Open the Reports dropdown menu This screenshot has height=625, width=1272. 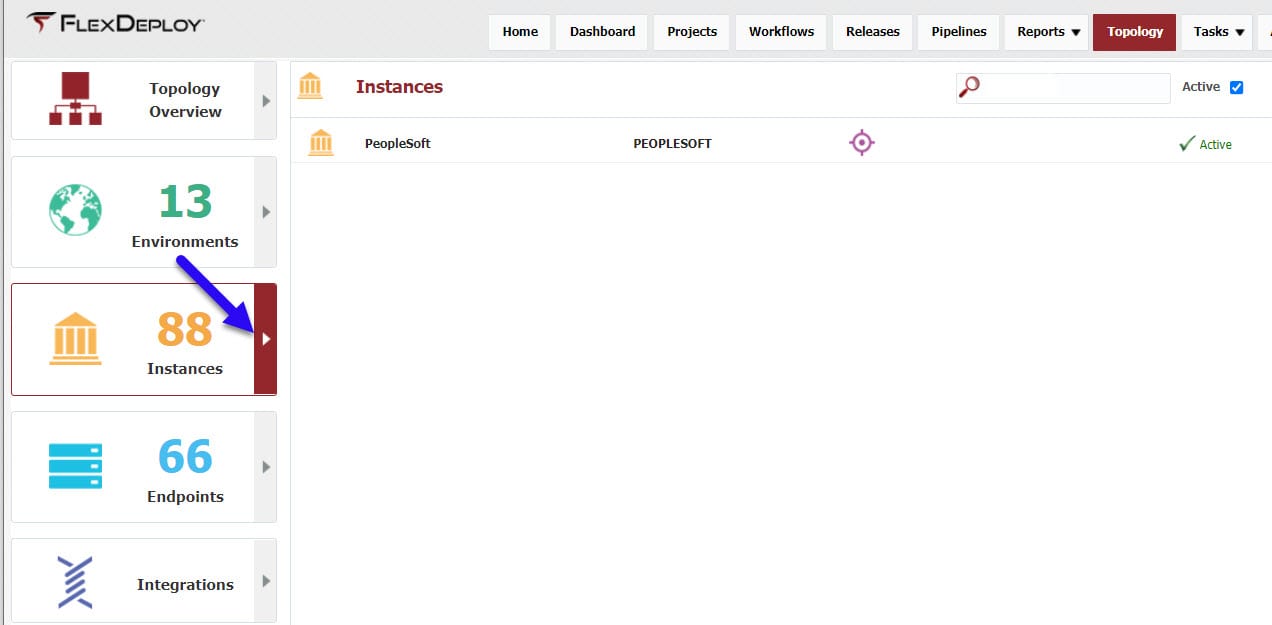[x=1048, y=32]
